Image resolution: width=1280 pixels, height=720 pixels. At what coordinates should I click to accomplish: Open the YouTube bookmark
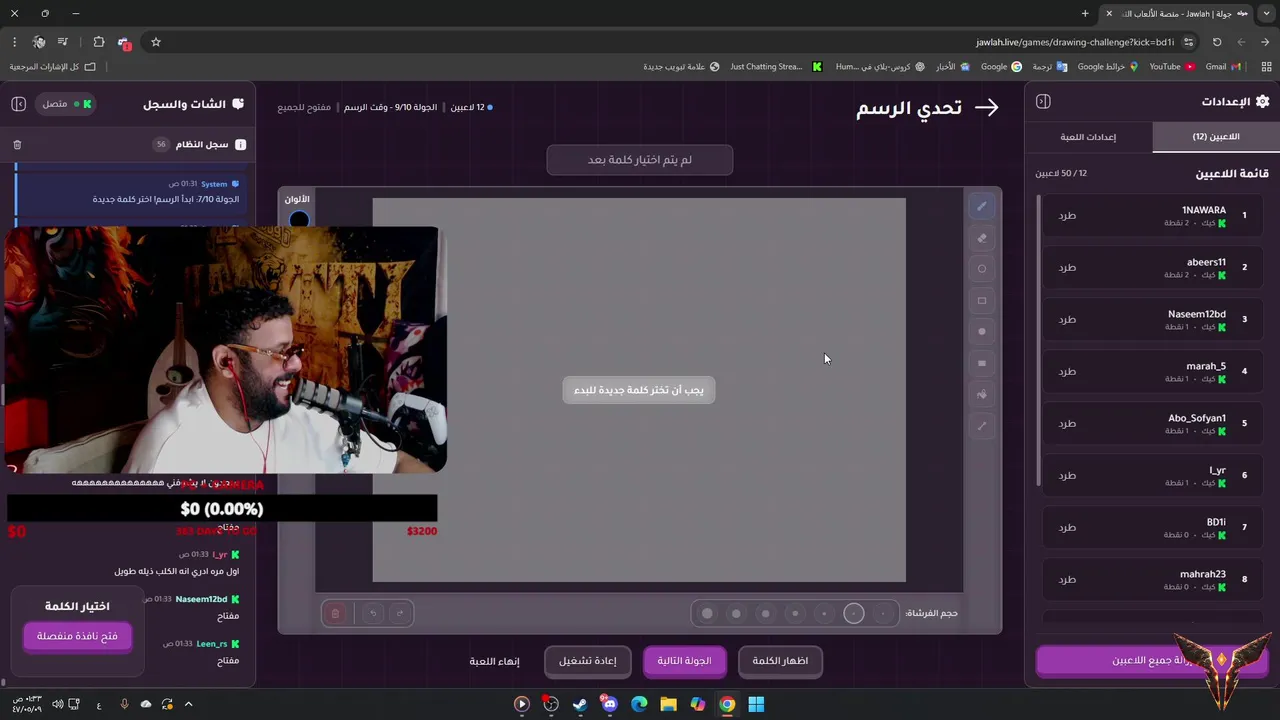[x=1172, y=66]
